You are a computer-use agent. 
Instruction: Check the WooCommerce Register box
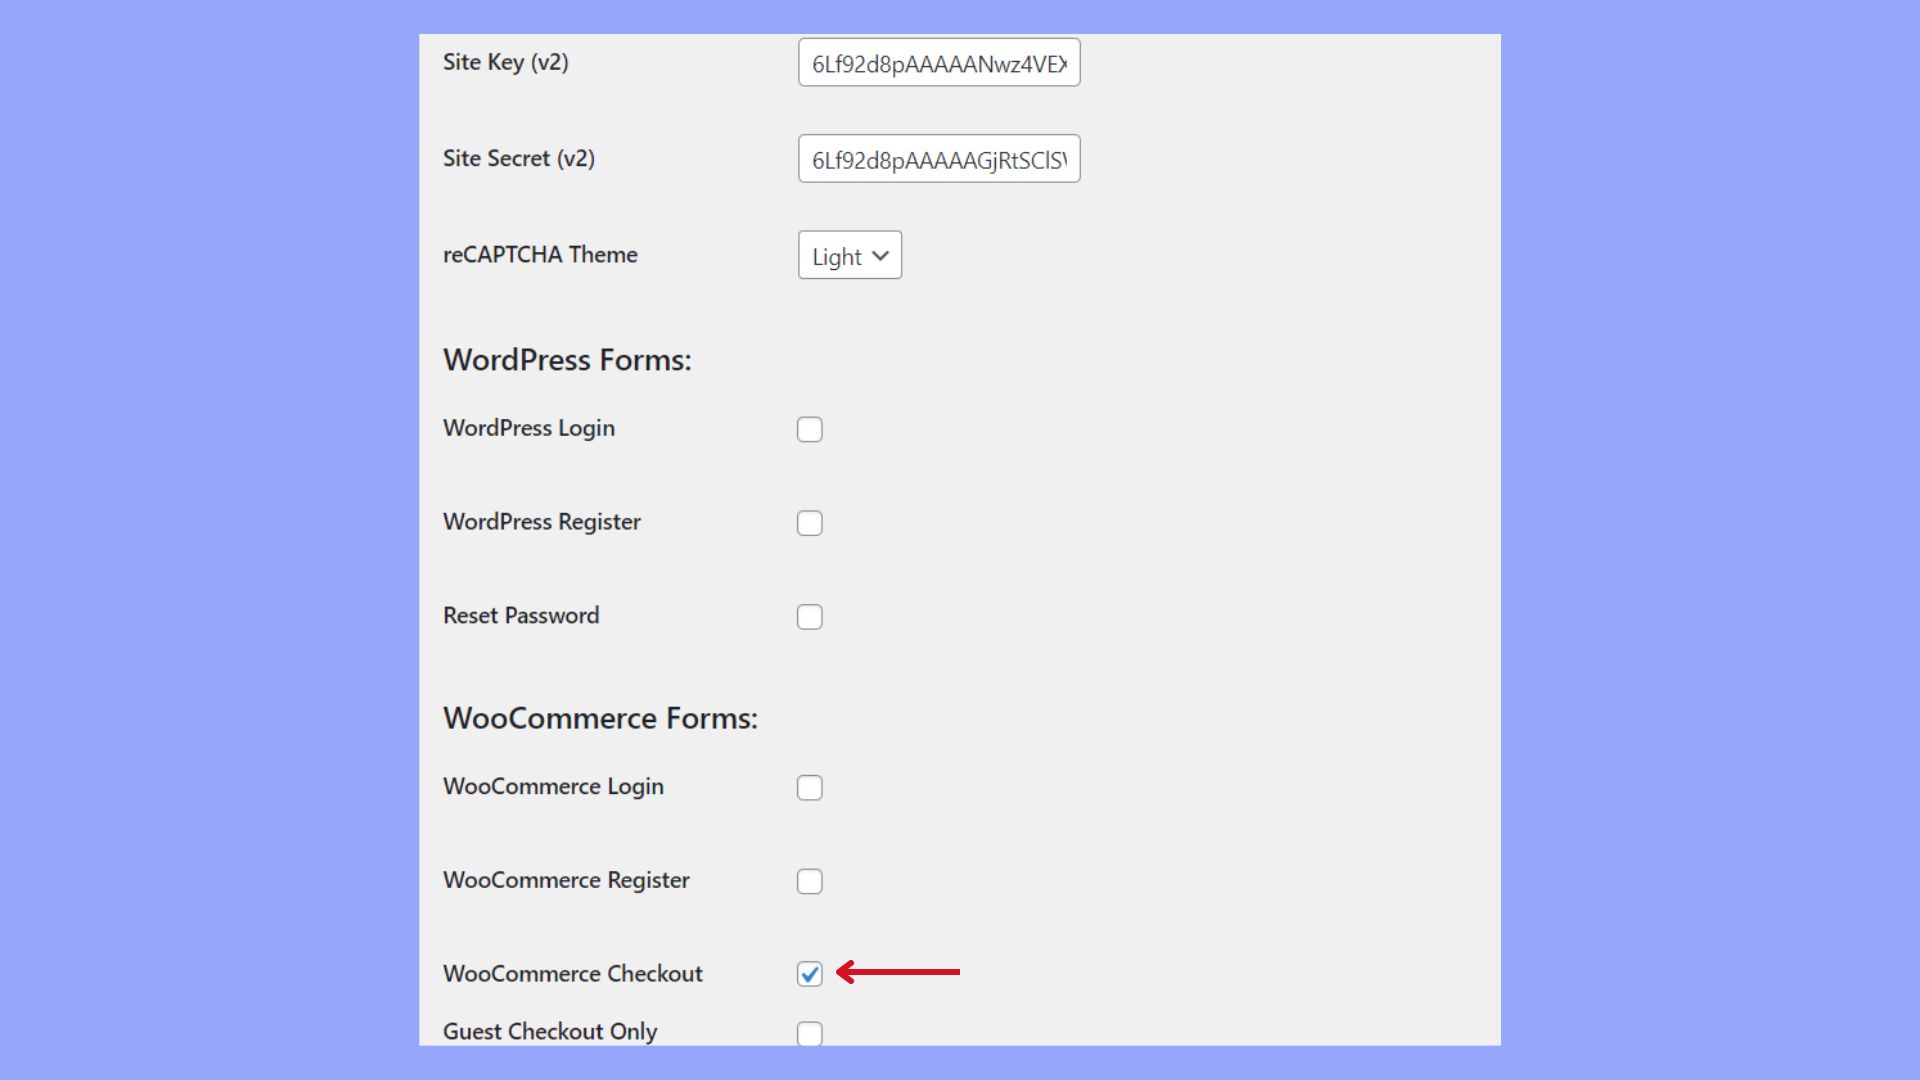tap(809, 881)
